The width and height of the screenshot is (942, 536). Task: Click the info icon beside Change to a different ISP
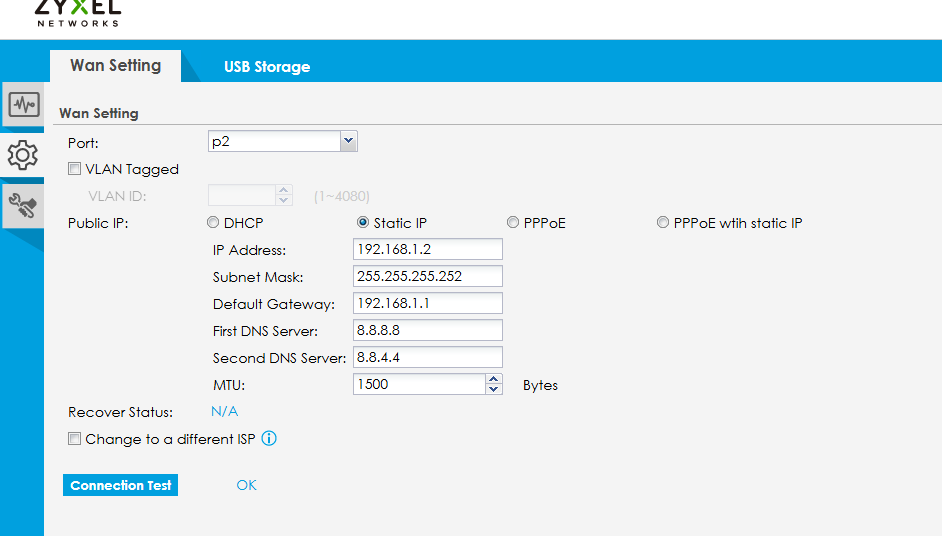[x=269, y=439]
